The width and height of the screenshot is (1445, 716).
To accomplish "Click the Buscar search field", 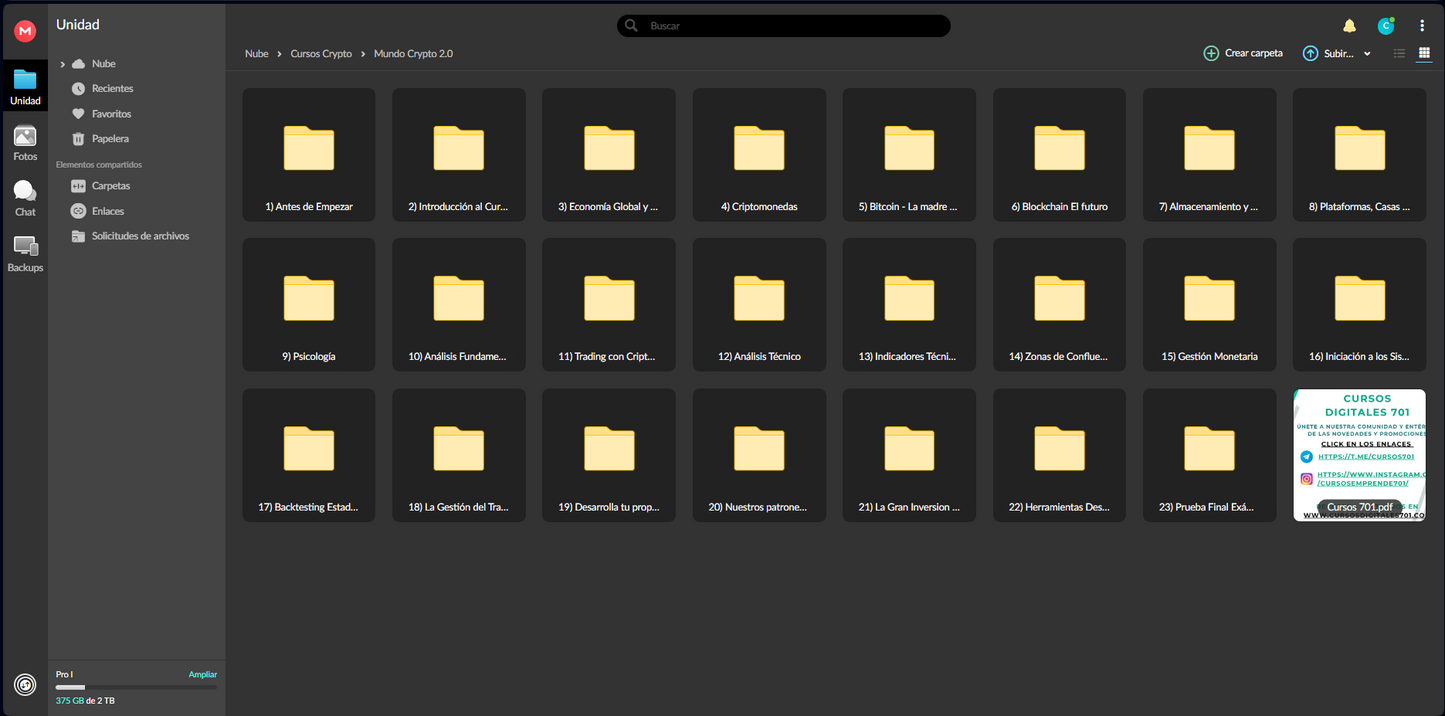I will click(x=785, y=26).
